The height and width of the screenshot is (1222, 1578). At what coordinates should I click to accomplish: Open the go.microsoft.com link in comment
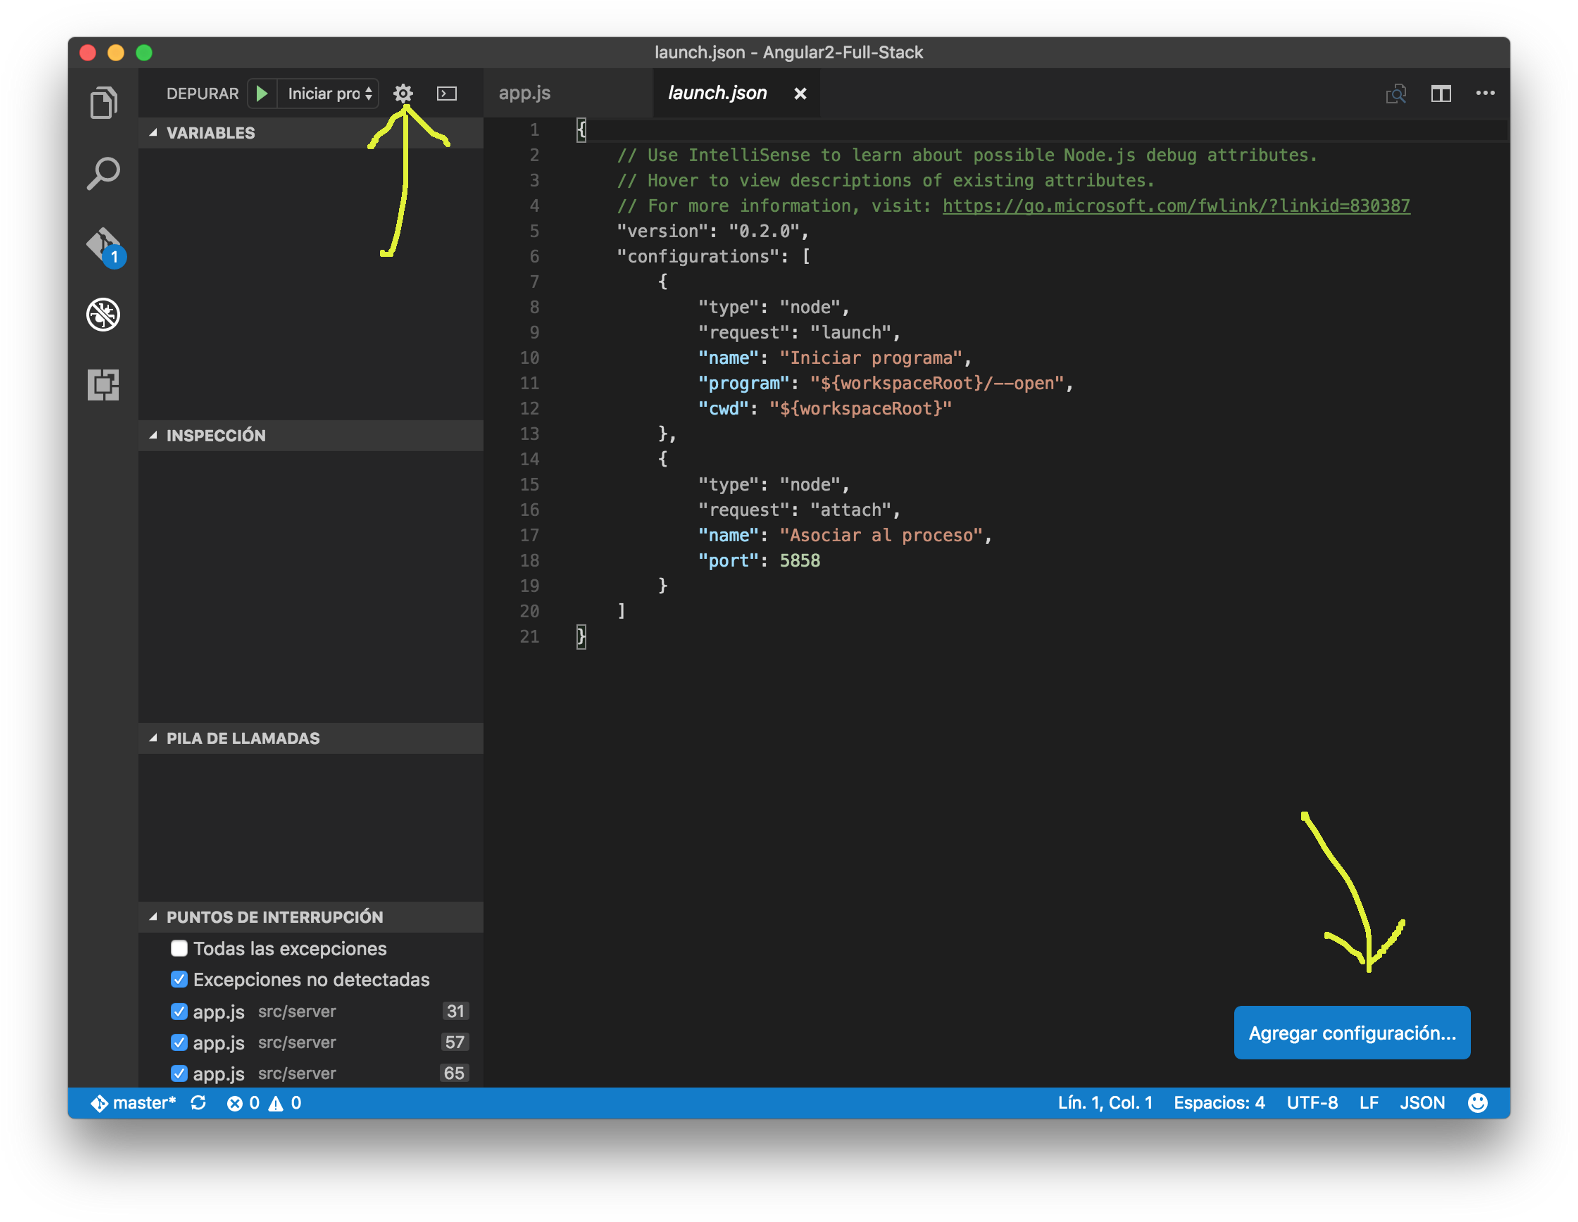coord(1176,206)
